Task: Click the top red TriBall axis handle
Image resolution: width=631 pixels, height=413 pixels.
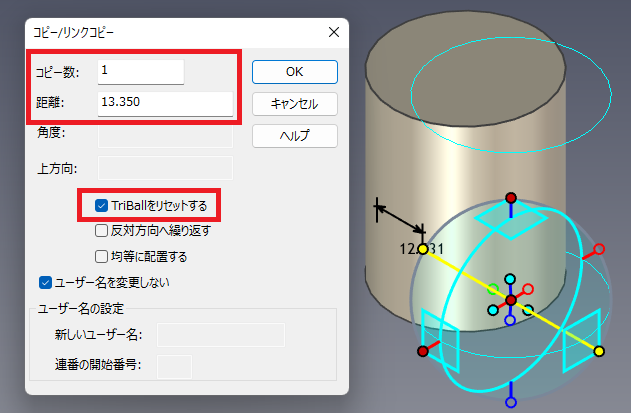Action: (x=511, y=197)
